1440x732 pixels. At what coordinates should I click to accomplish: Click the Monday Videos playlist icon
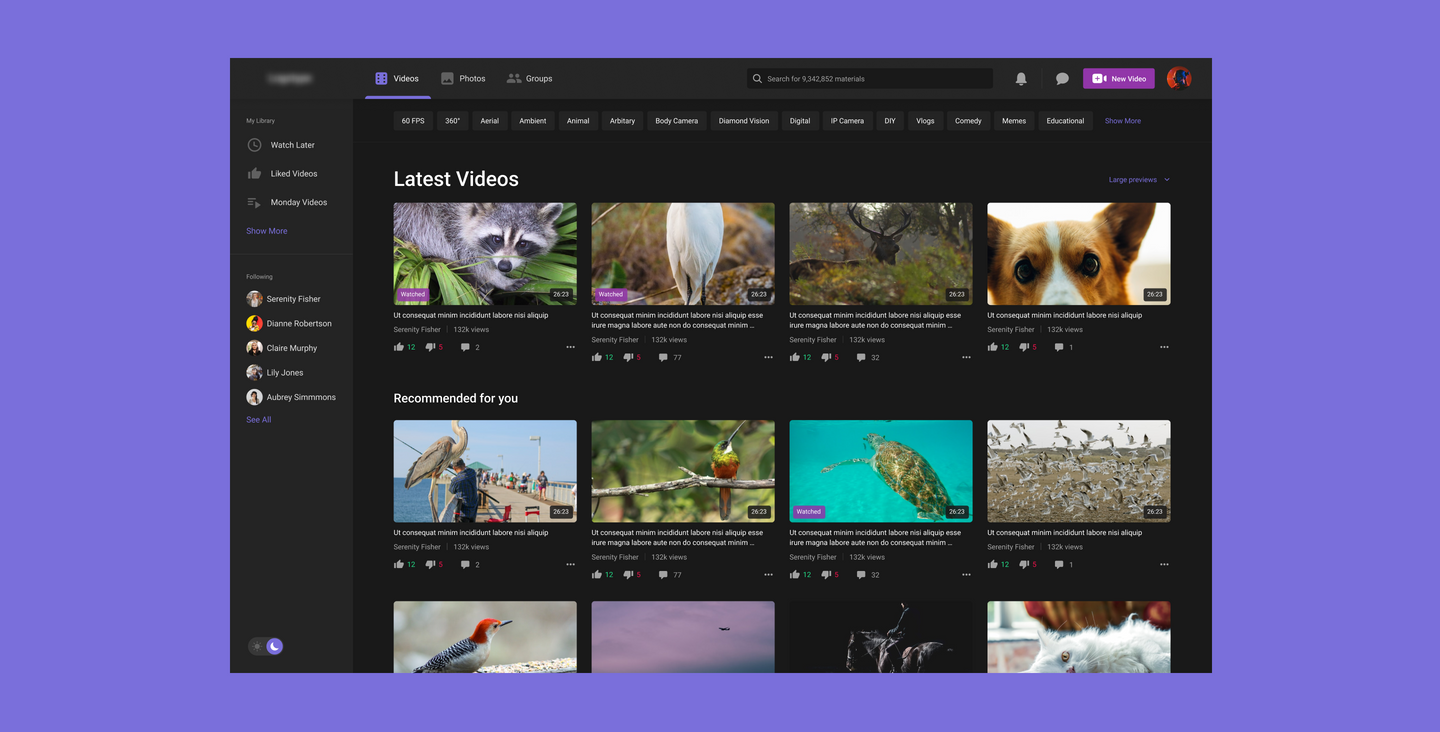255,202
